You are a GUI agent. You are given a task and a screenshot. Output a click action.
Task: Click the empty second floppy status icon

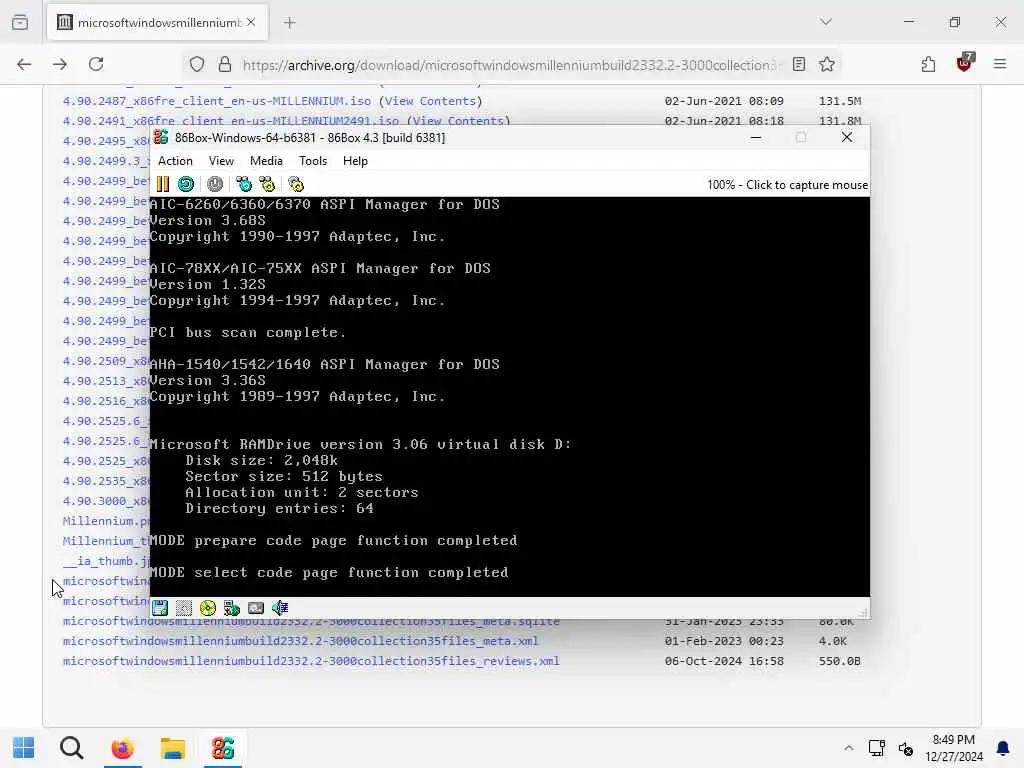point(184,608)
